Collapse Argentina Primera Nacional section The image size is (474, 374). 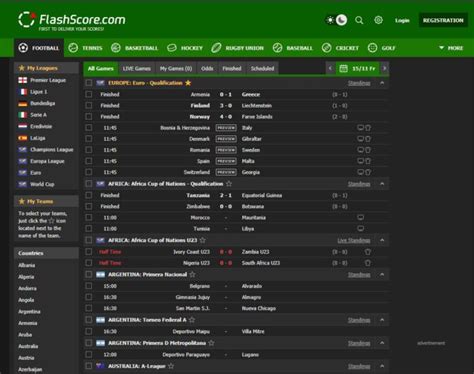[382, 275]
